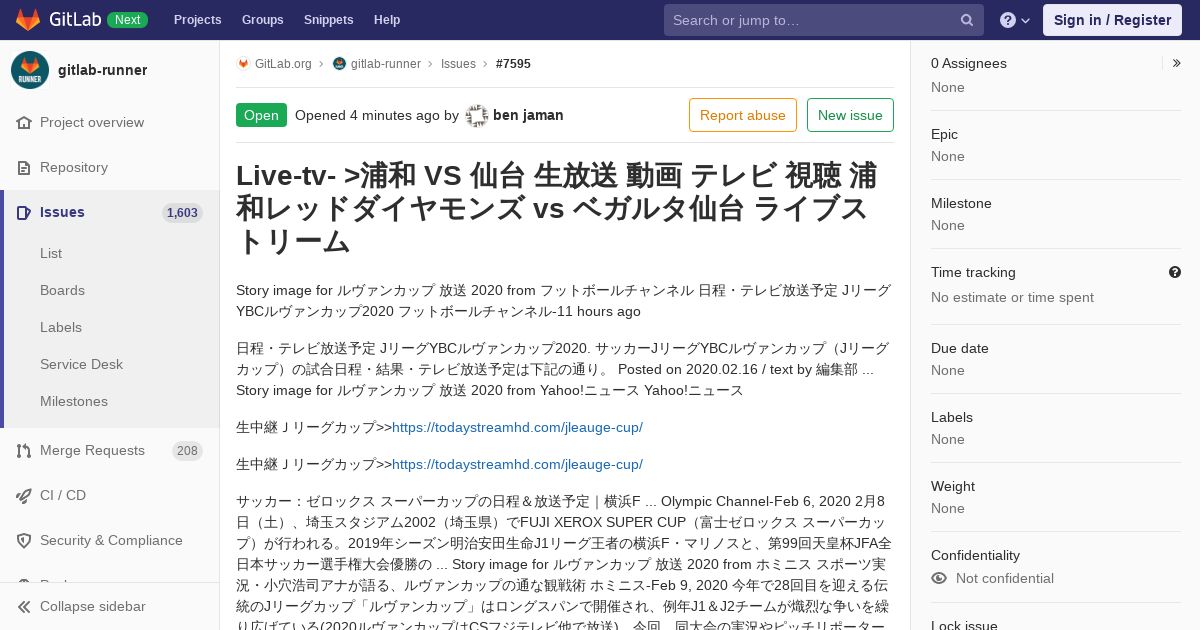Open Repository in sidebar

point(74,168)
